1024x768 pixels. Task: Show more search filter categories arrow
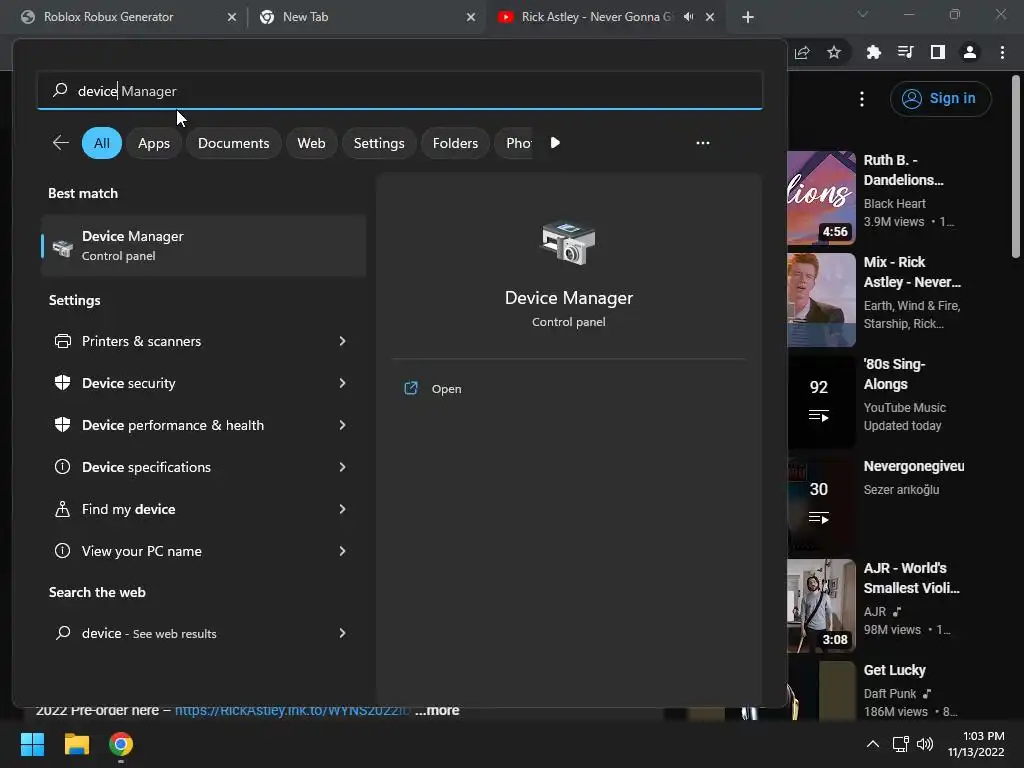pos(555,142)
